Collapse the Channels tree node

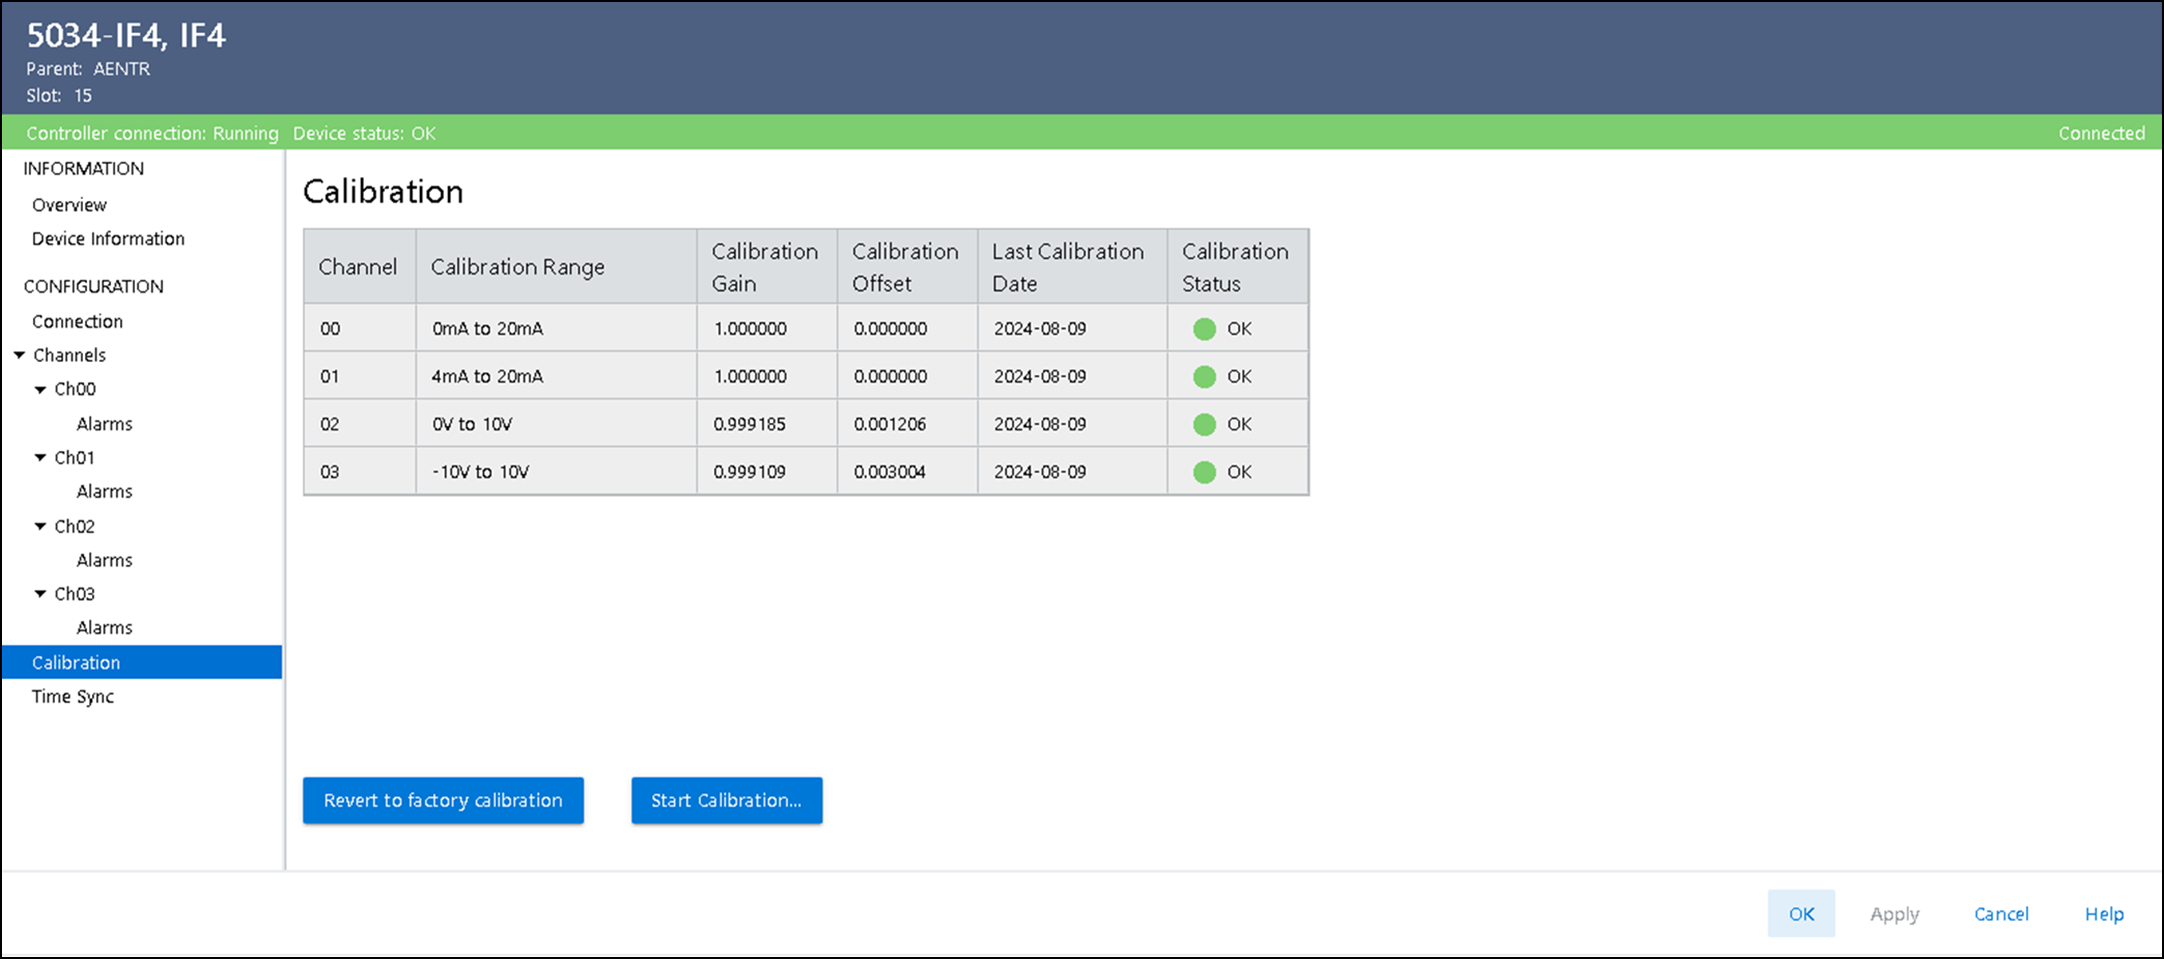pos(19,355)
